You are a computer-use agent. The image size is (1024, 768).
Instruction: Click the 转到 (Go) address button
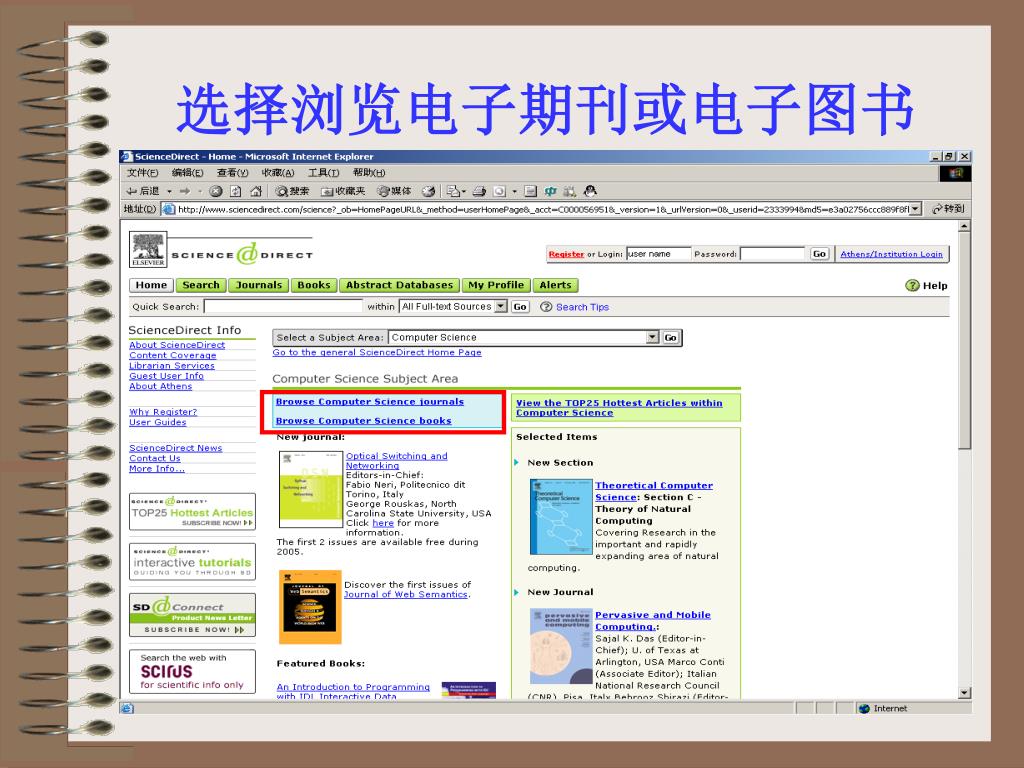coord(948,209)
